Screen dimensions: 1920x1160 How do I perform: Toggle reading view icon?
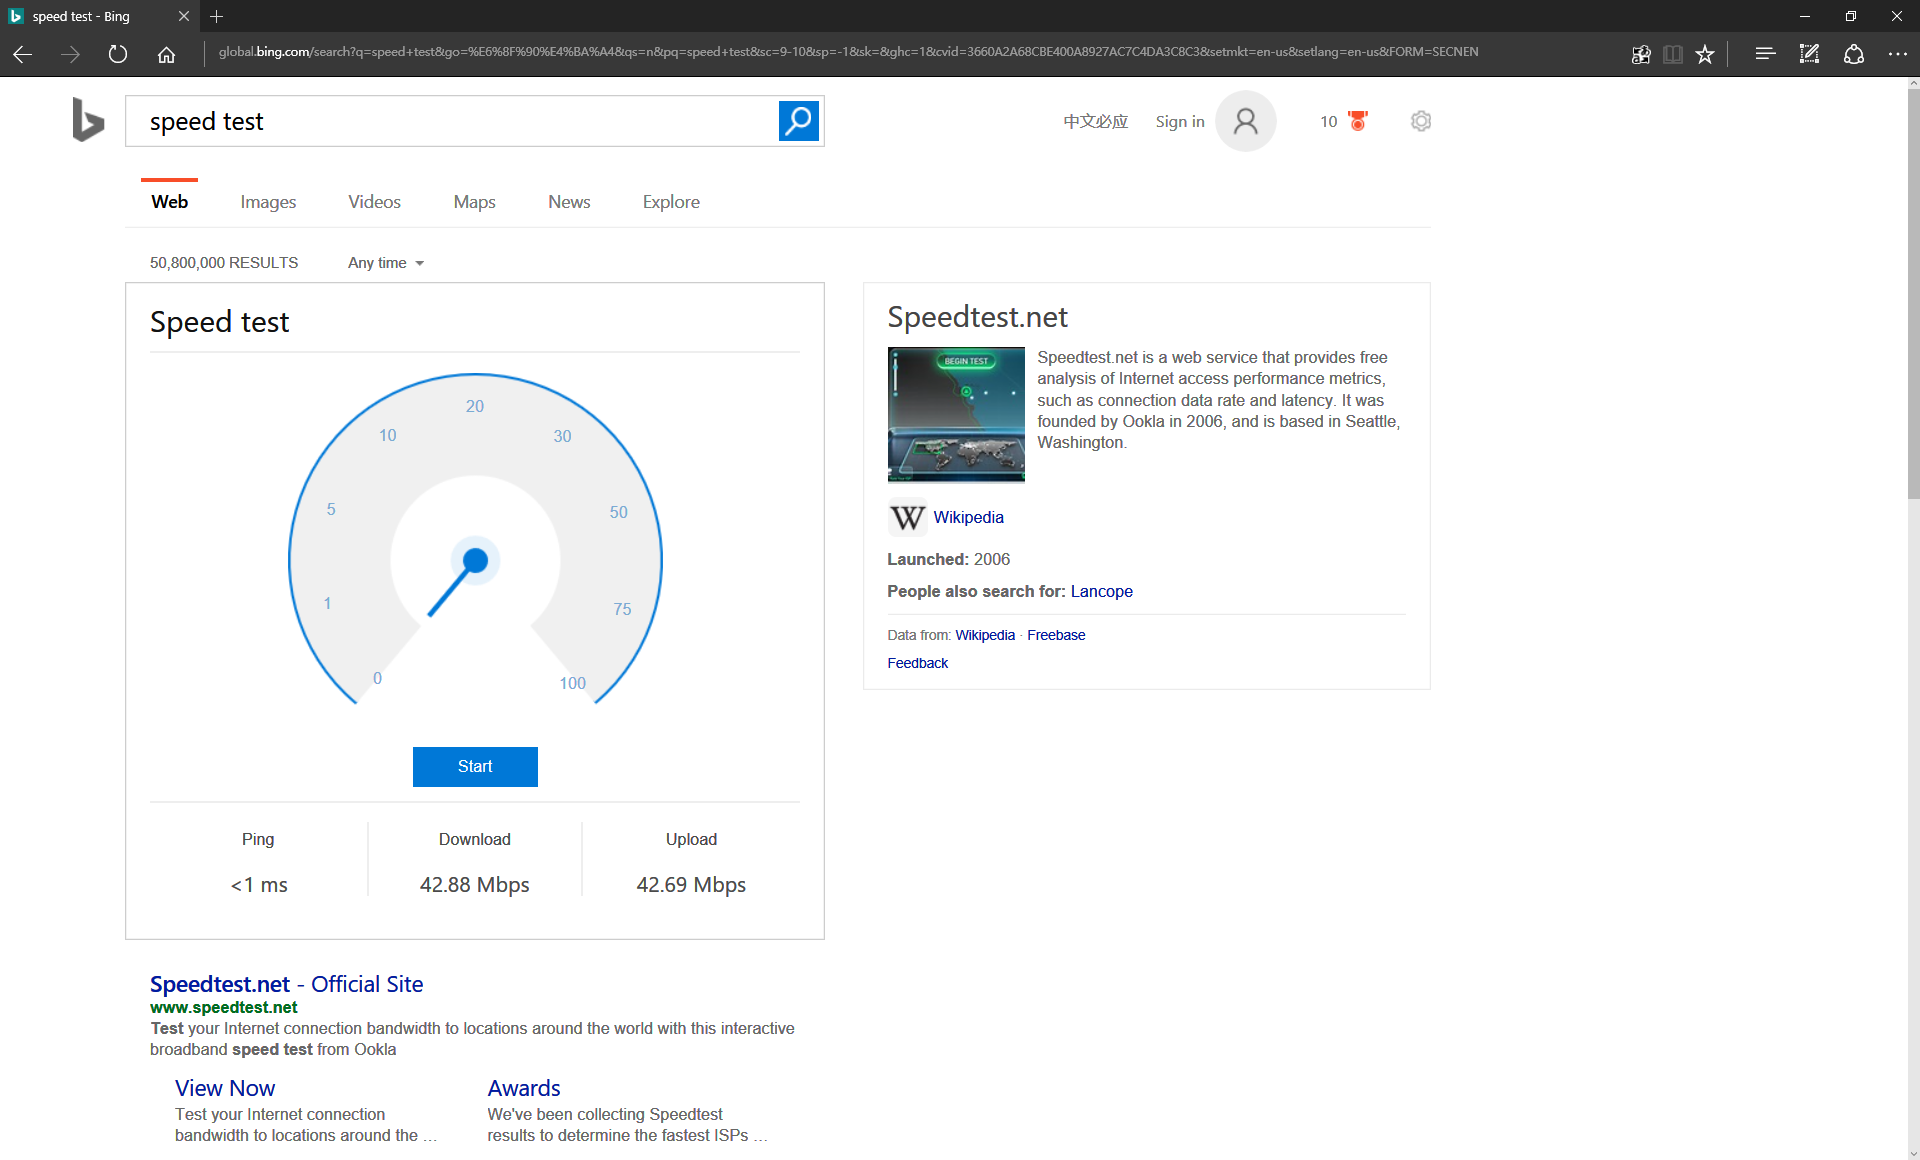pyautogui.click(x=1673, y=54)
